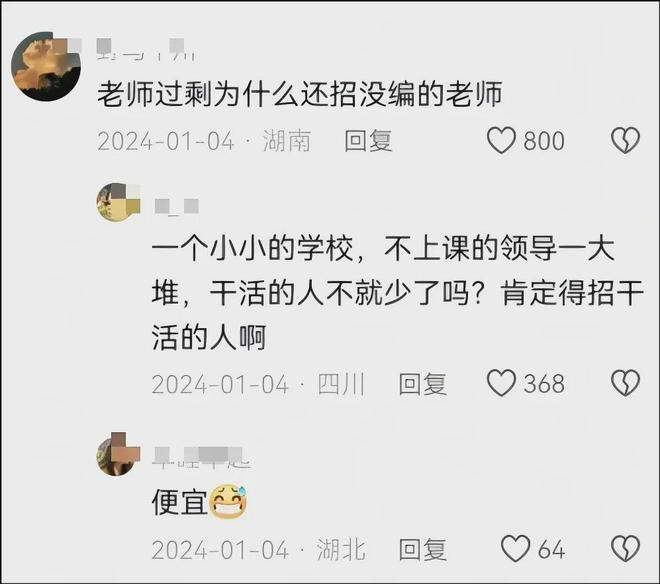Click the comment text "老师过剩为什么还招没编的老师"
The width and height of the screenshot is (660, 584).
(298, 95)
